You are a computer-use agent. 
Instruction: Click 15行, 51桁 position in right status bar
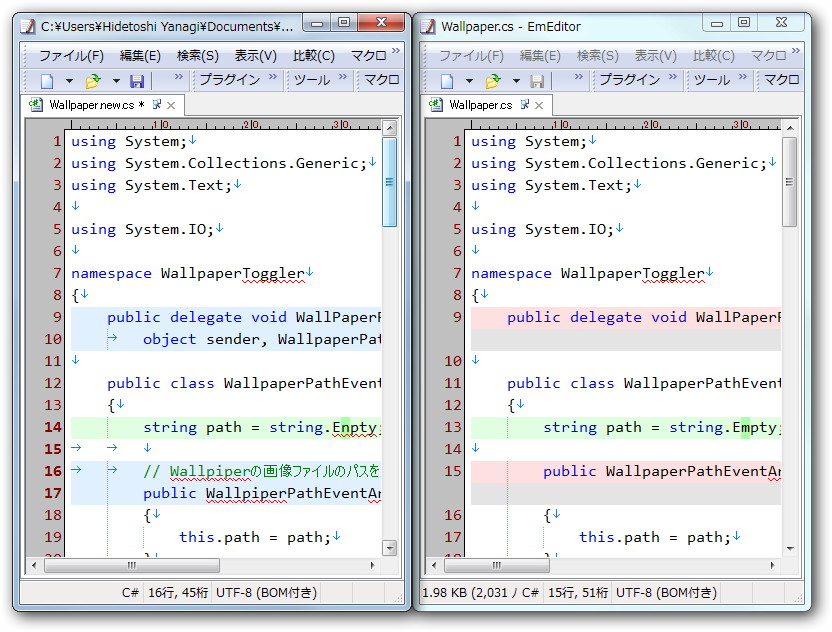[578, 593]
